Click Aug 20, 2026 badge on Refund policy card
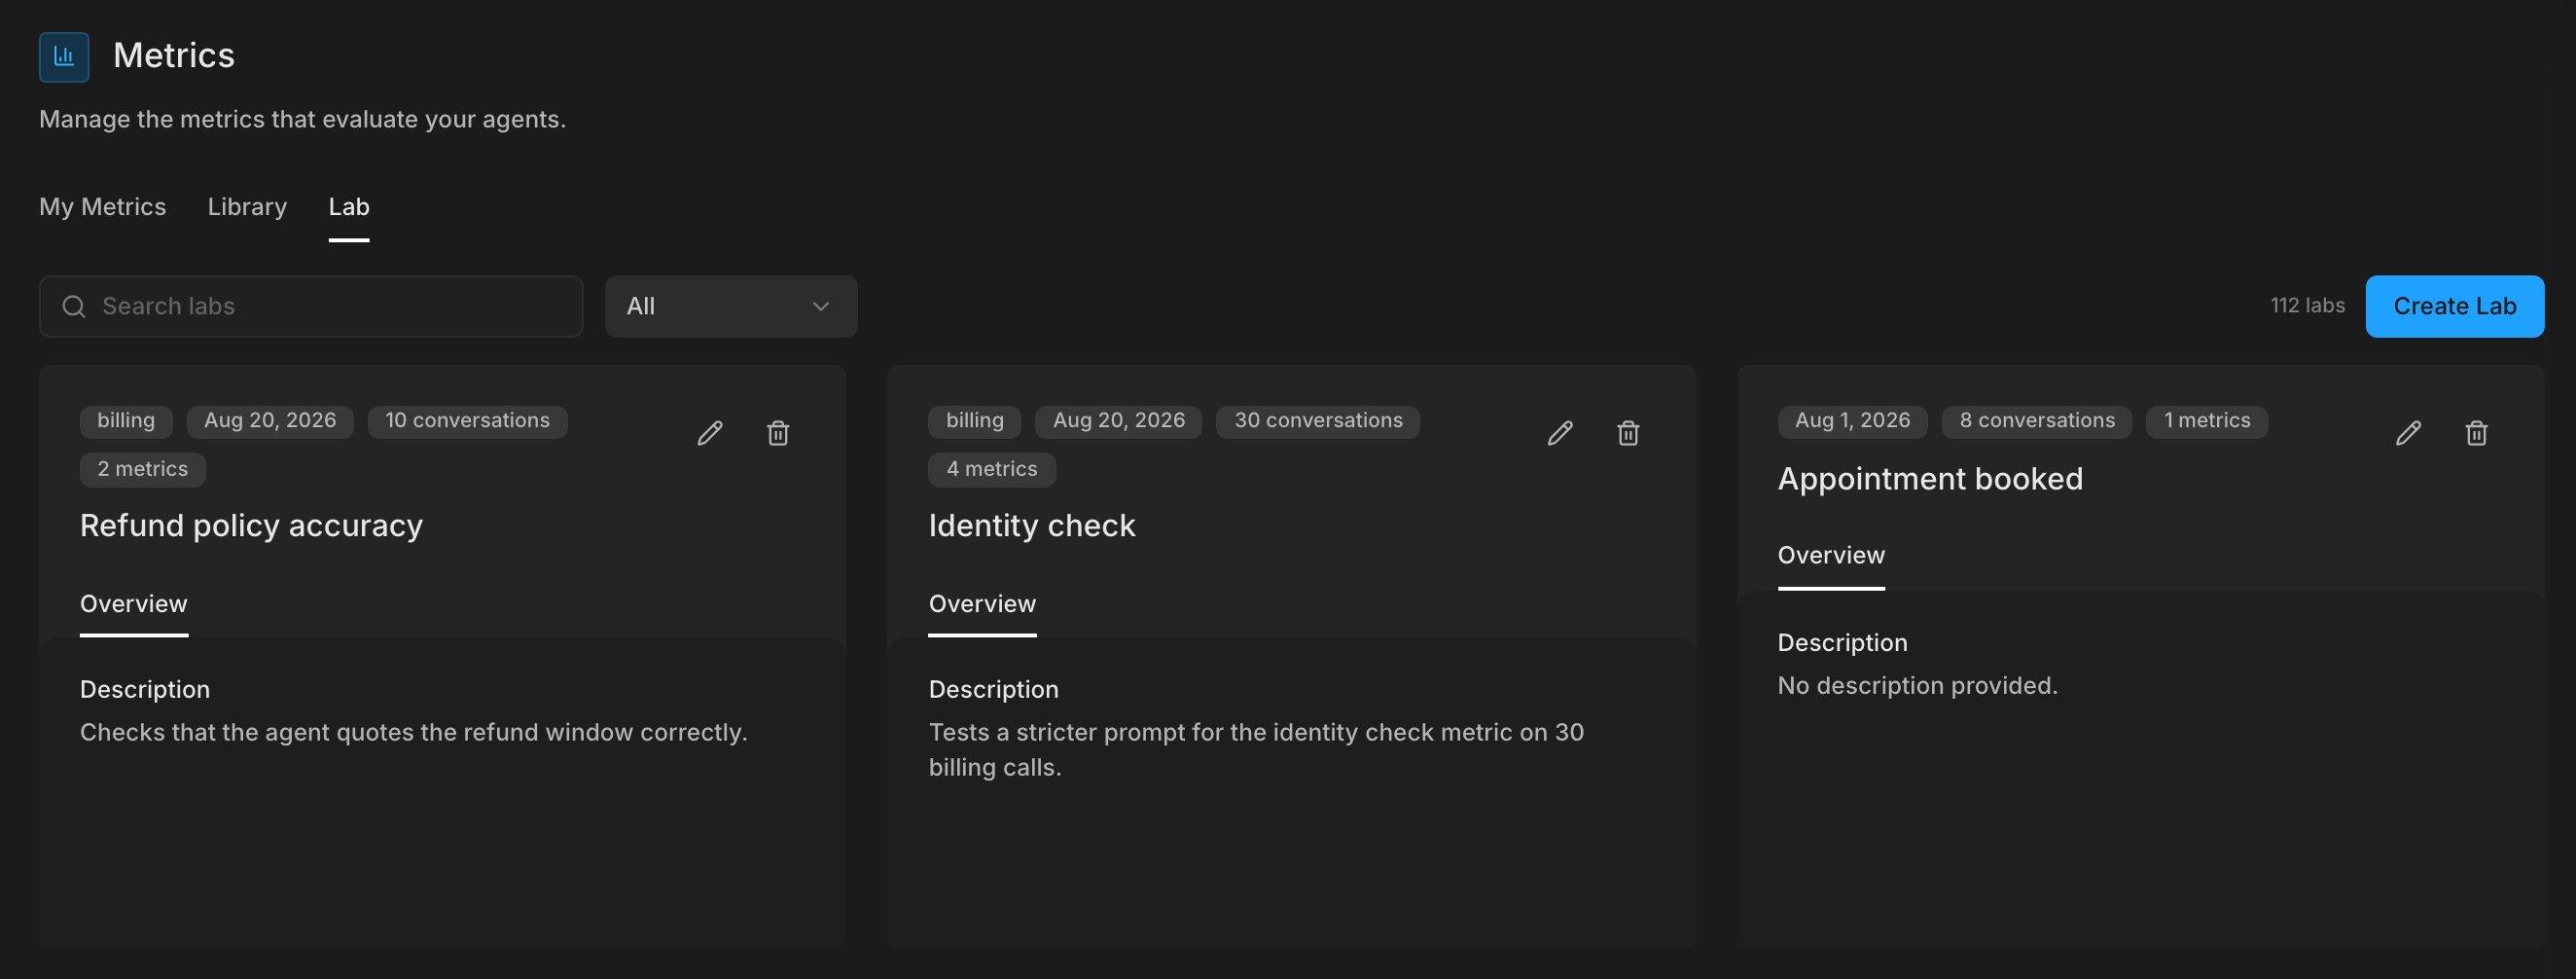 [270, 421]
